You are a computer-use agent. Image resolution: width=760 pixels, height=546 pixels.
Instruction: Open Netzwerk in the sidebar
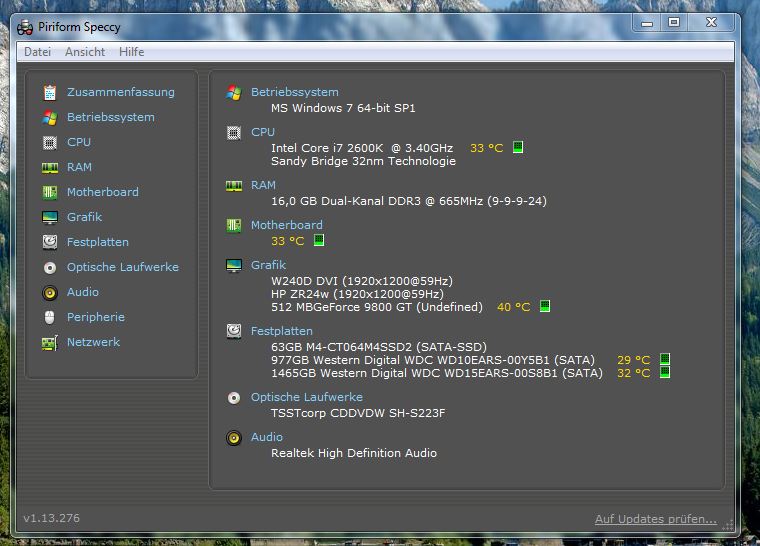[x=94, y=342]
